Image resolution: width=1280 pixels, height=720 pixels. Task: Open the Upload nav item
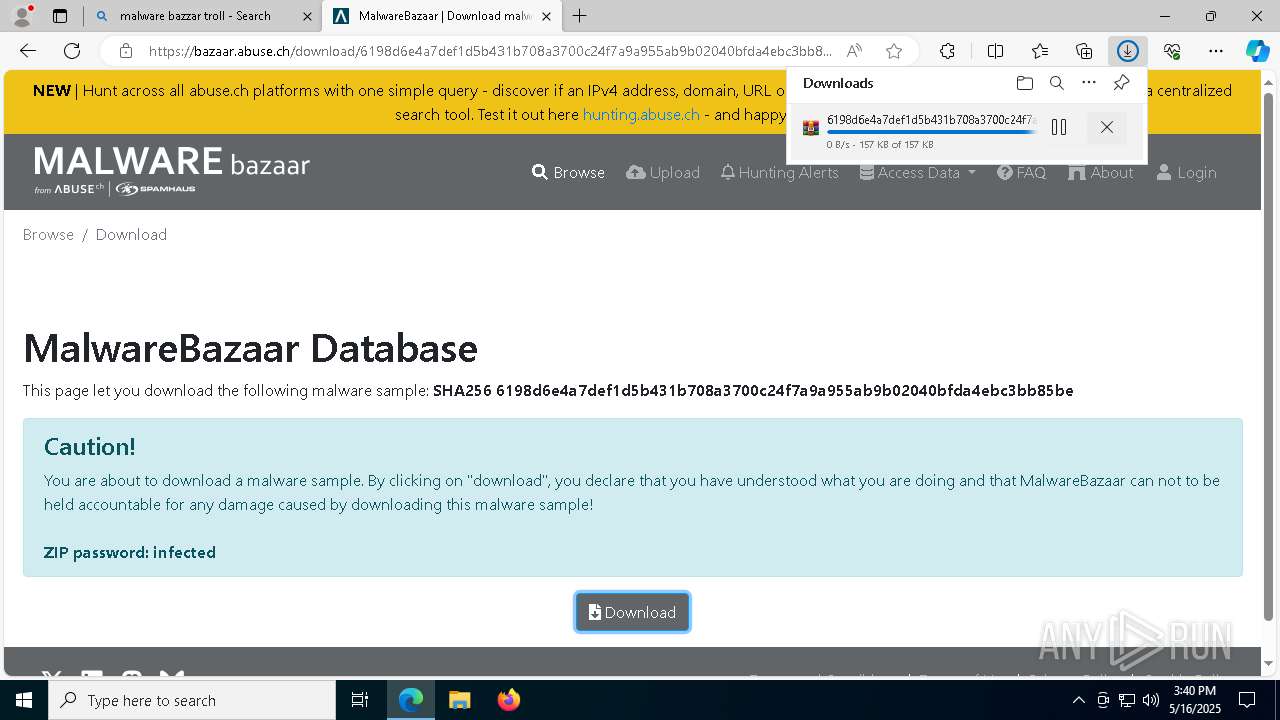[x=663, y=172]
